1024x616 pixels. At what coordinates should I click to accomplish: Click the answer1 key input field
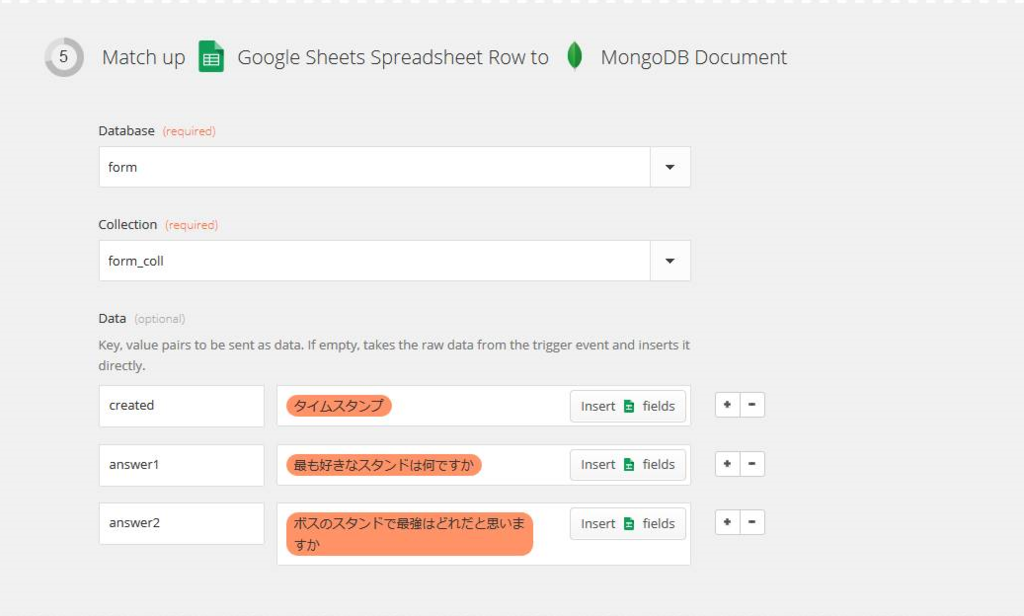[x=182, y=465]
